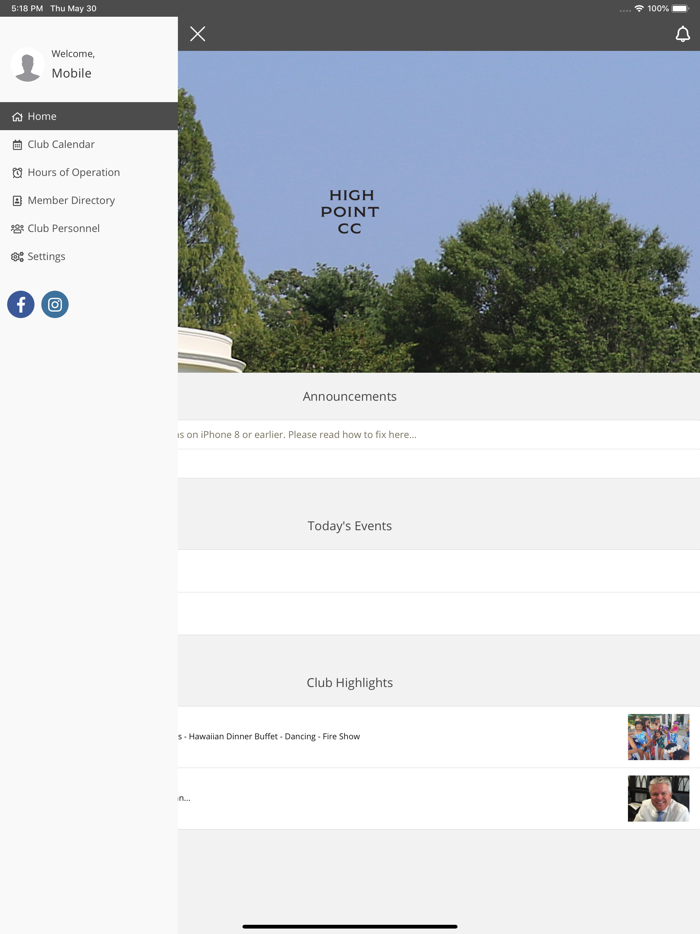The width and height of the screenshot is (700, 934).
Task: Select Hours of Operation from the menu
Action: coord(89,172)
